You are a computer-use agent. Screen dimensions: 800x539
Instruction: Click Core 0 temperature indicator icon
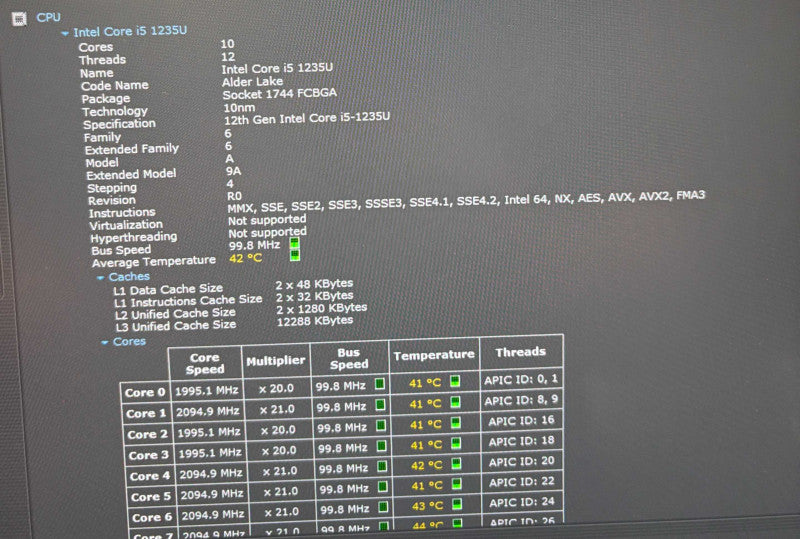(x=455, y=381)
